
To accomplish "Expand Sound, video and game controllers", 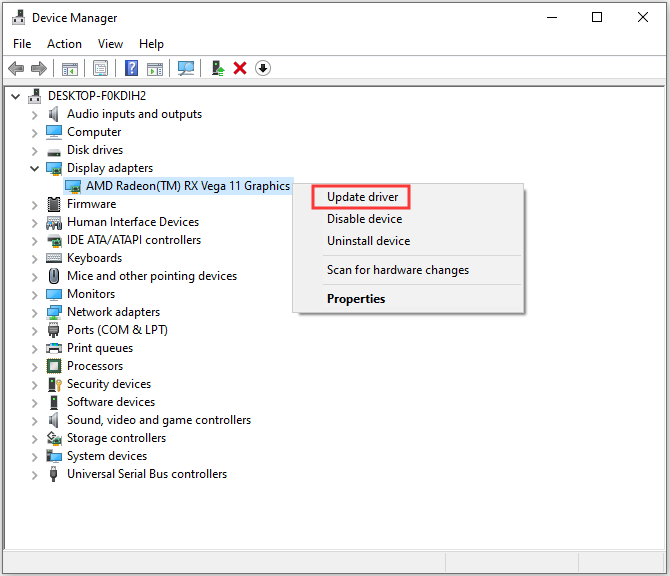I will [x=35, y=420].
